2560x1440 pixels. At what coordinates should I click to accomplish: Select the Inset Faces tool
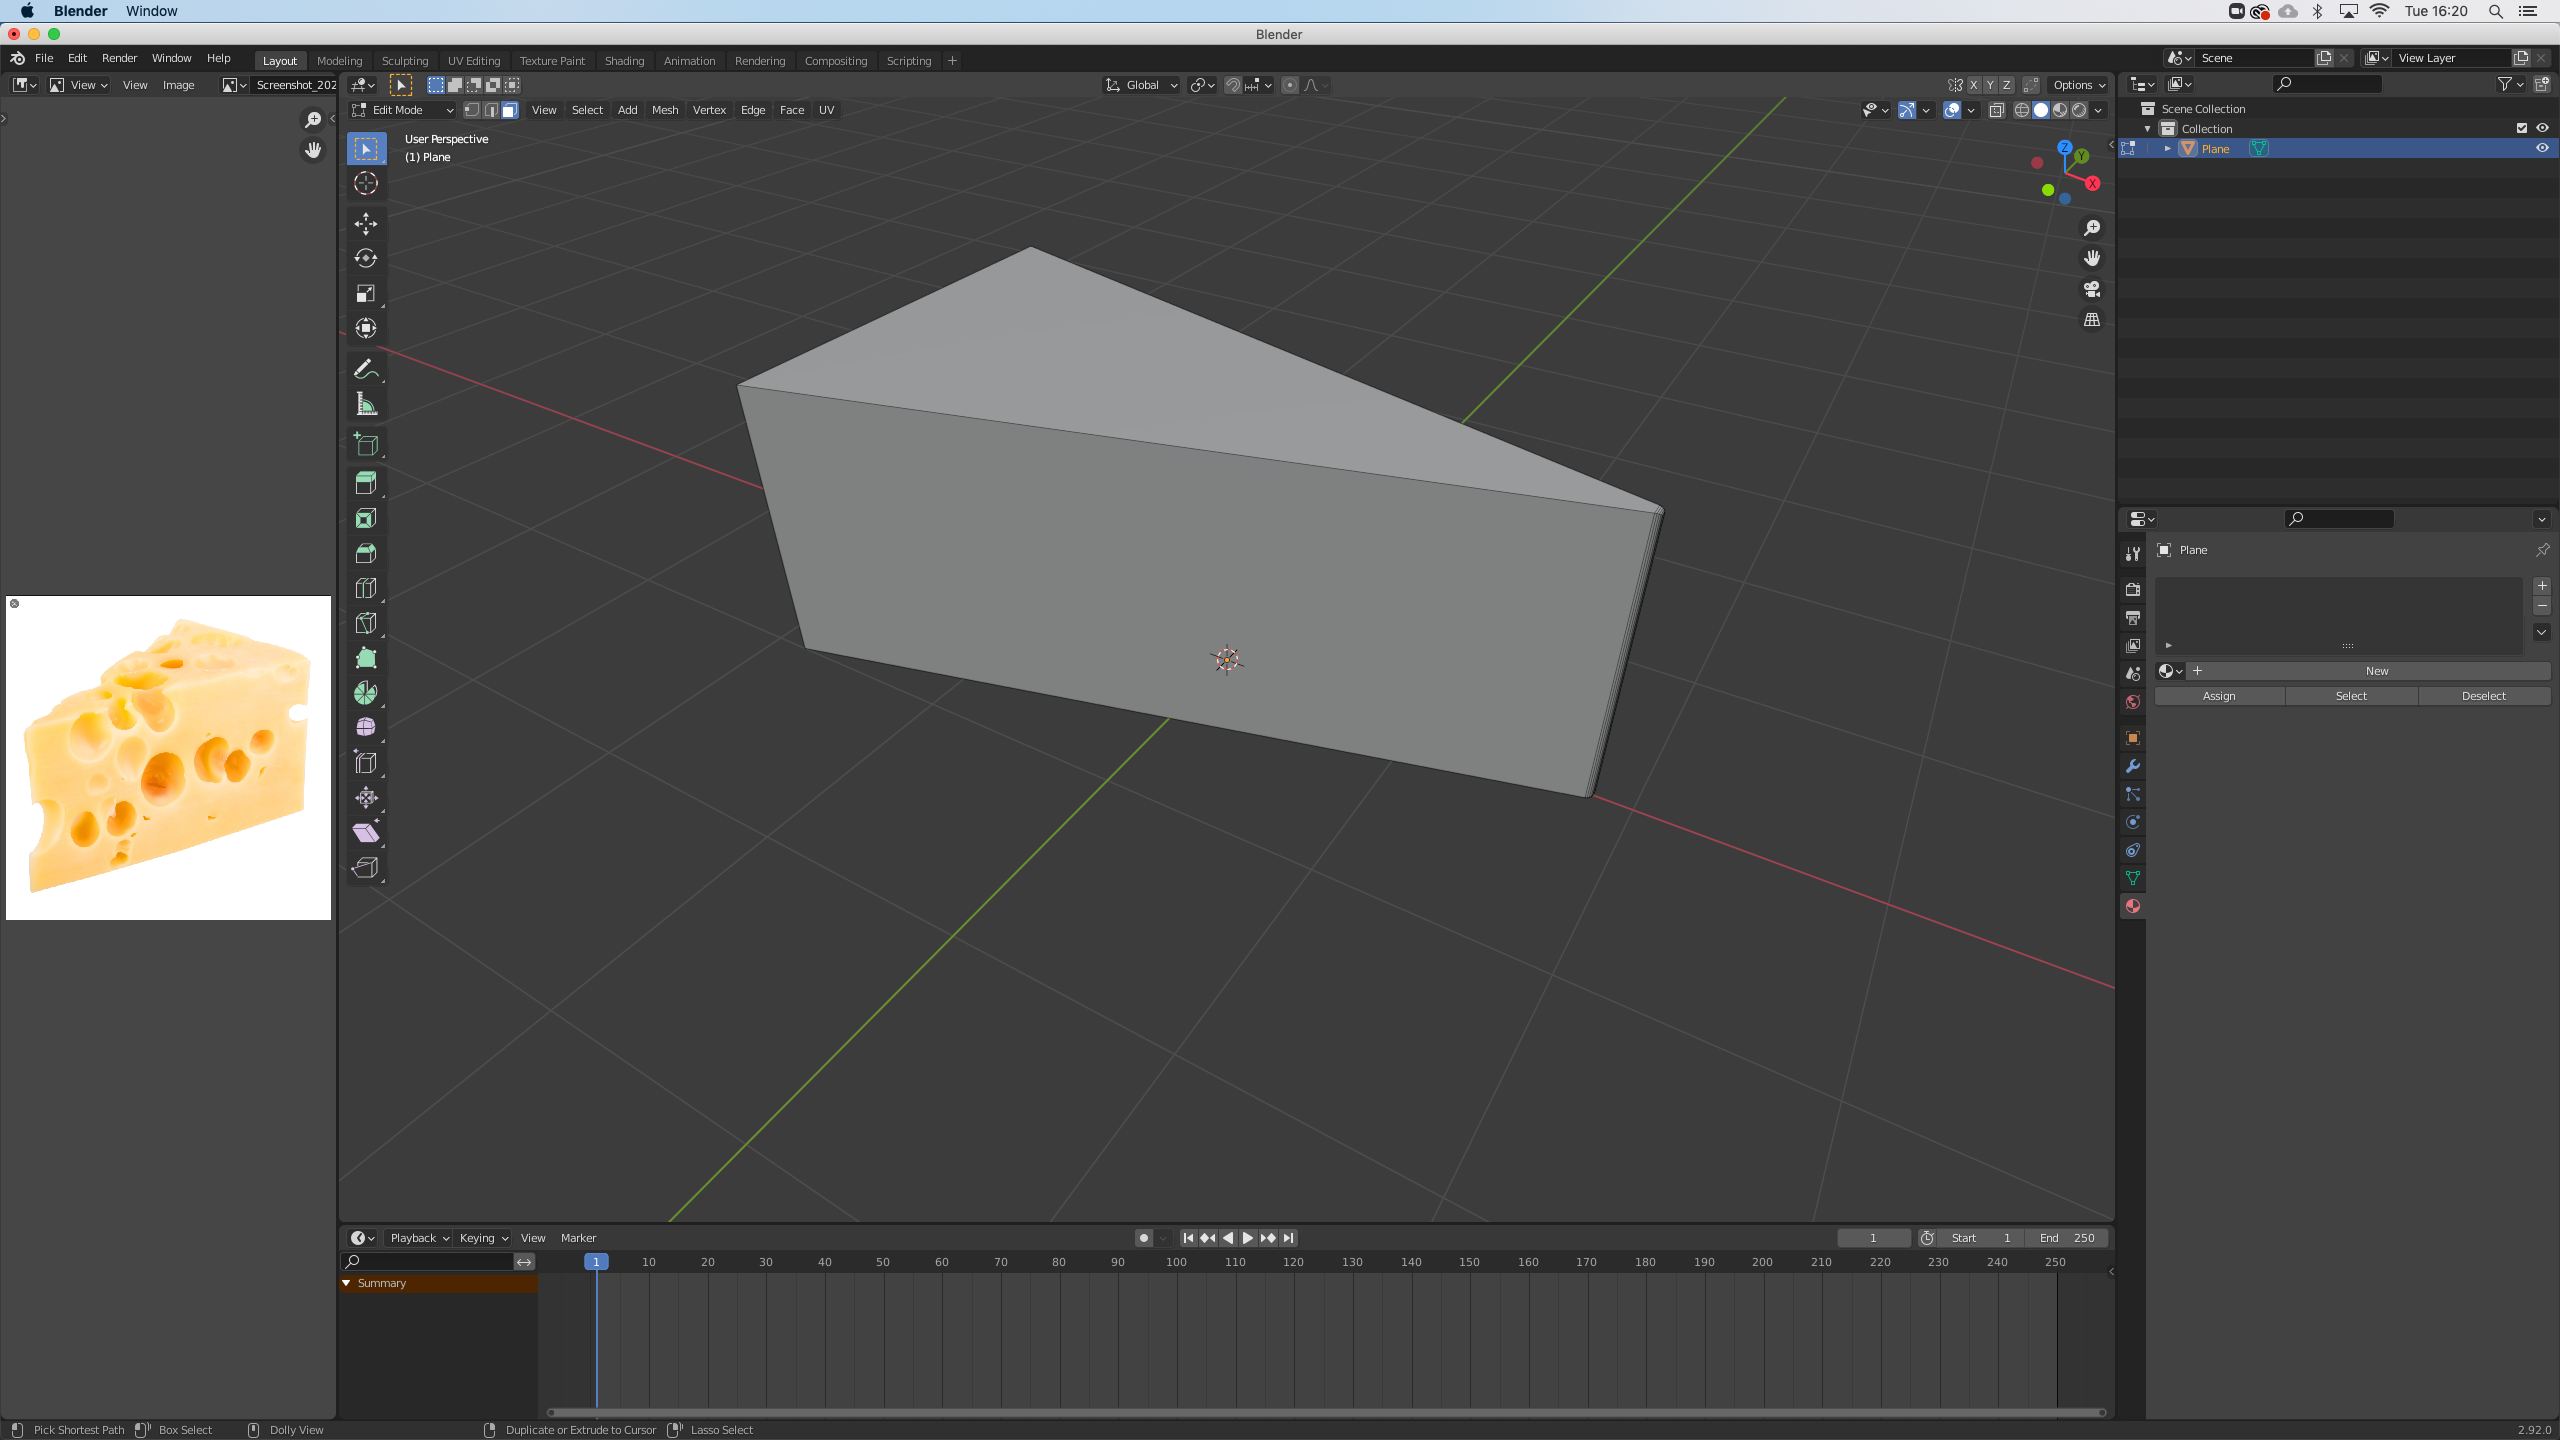coord(366,519)
